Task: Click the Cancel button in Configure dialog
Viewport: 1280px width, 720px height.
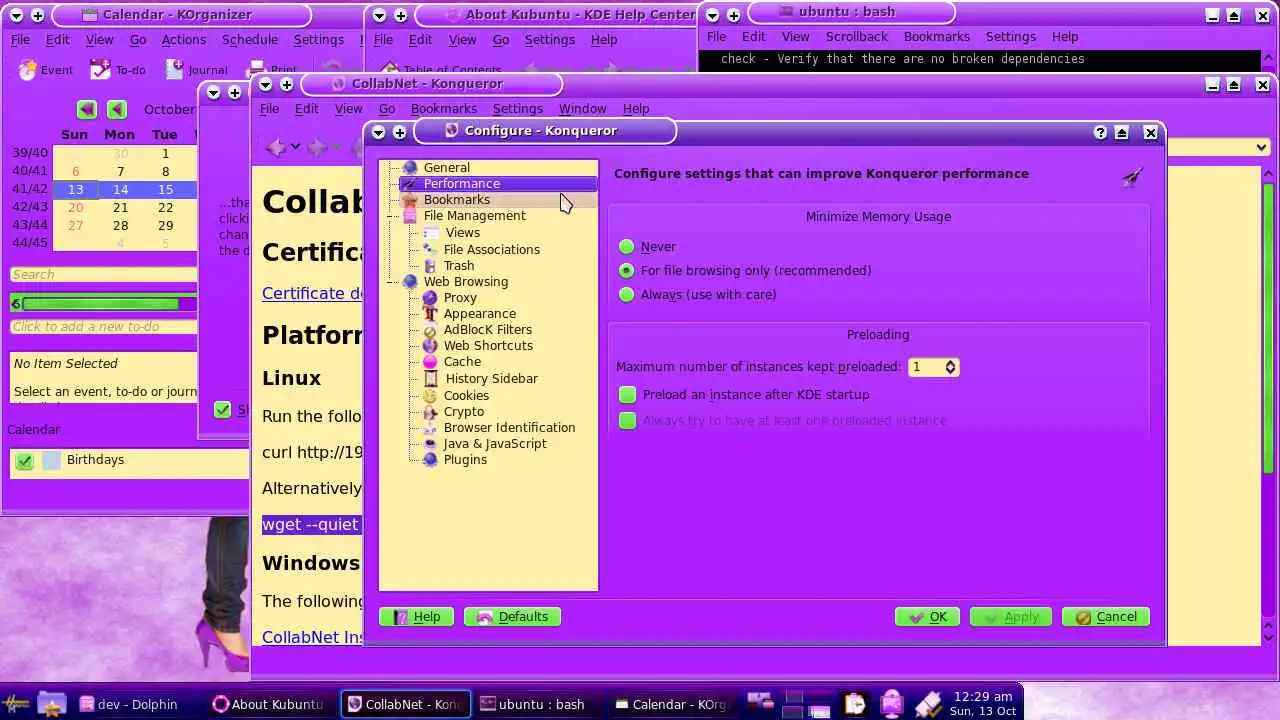Action: (x=1106, y=616)
